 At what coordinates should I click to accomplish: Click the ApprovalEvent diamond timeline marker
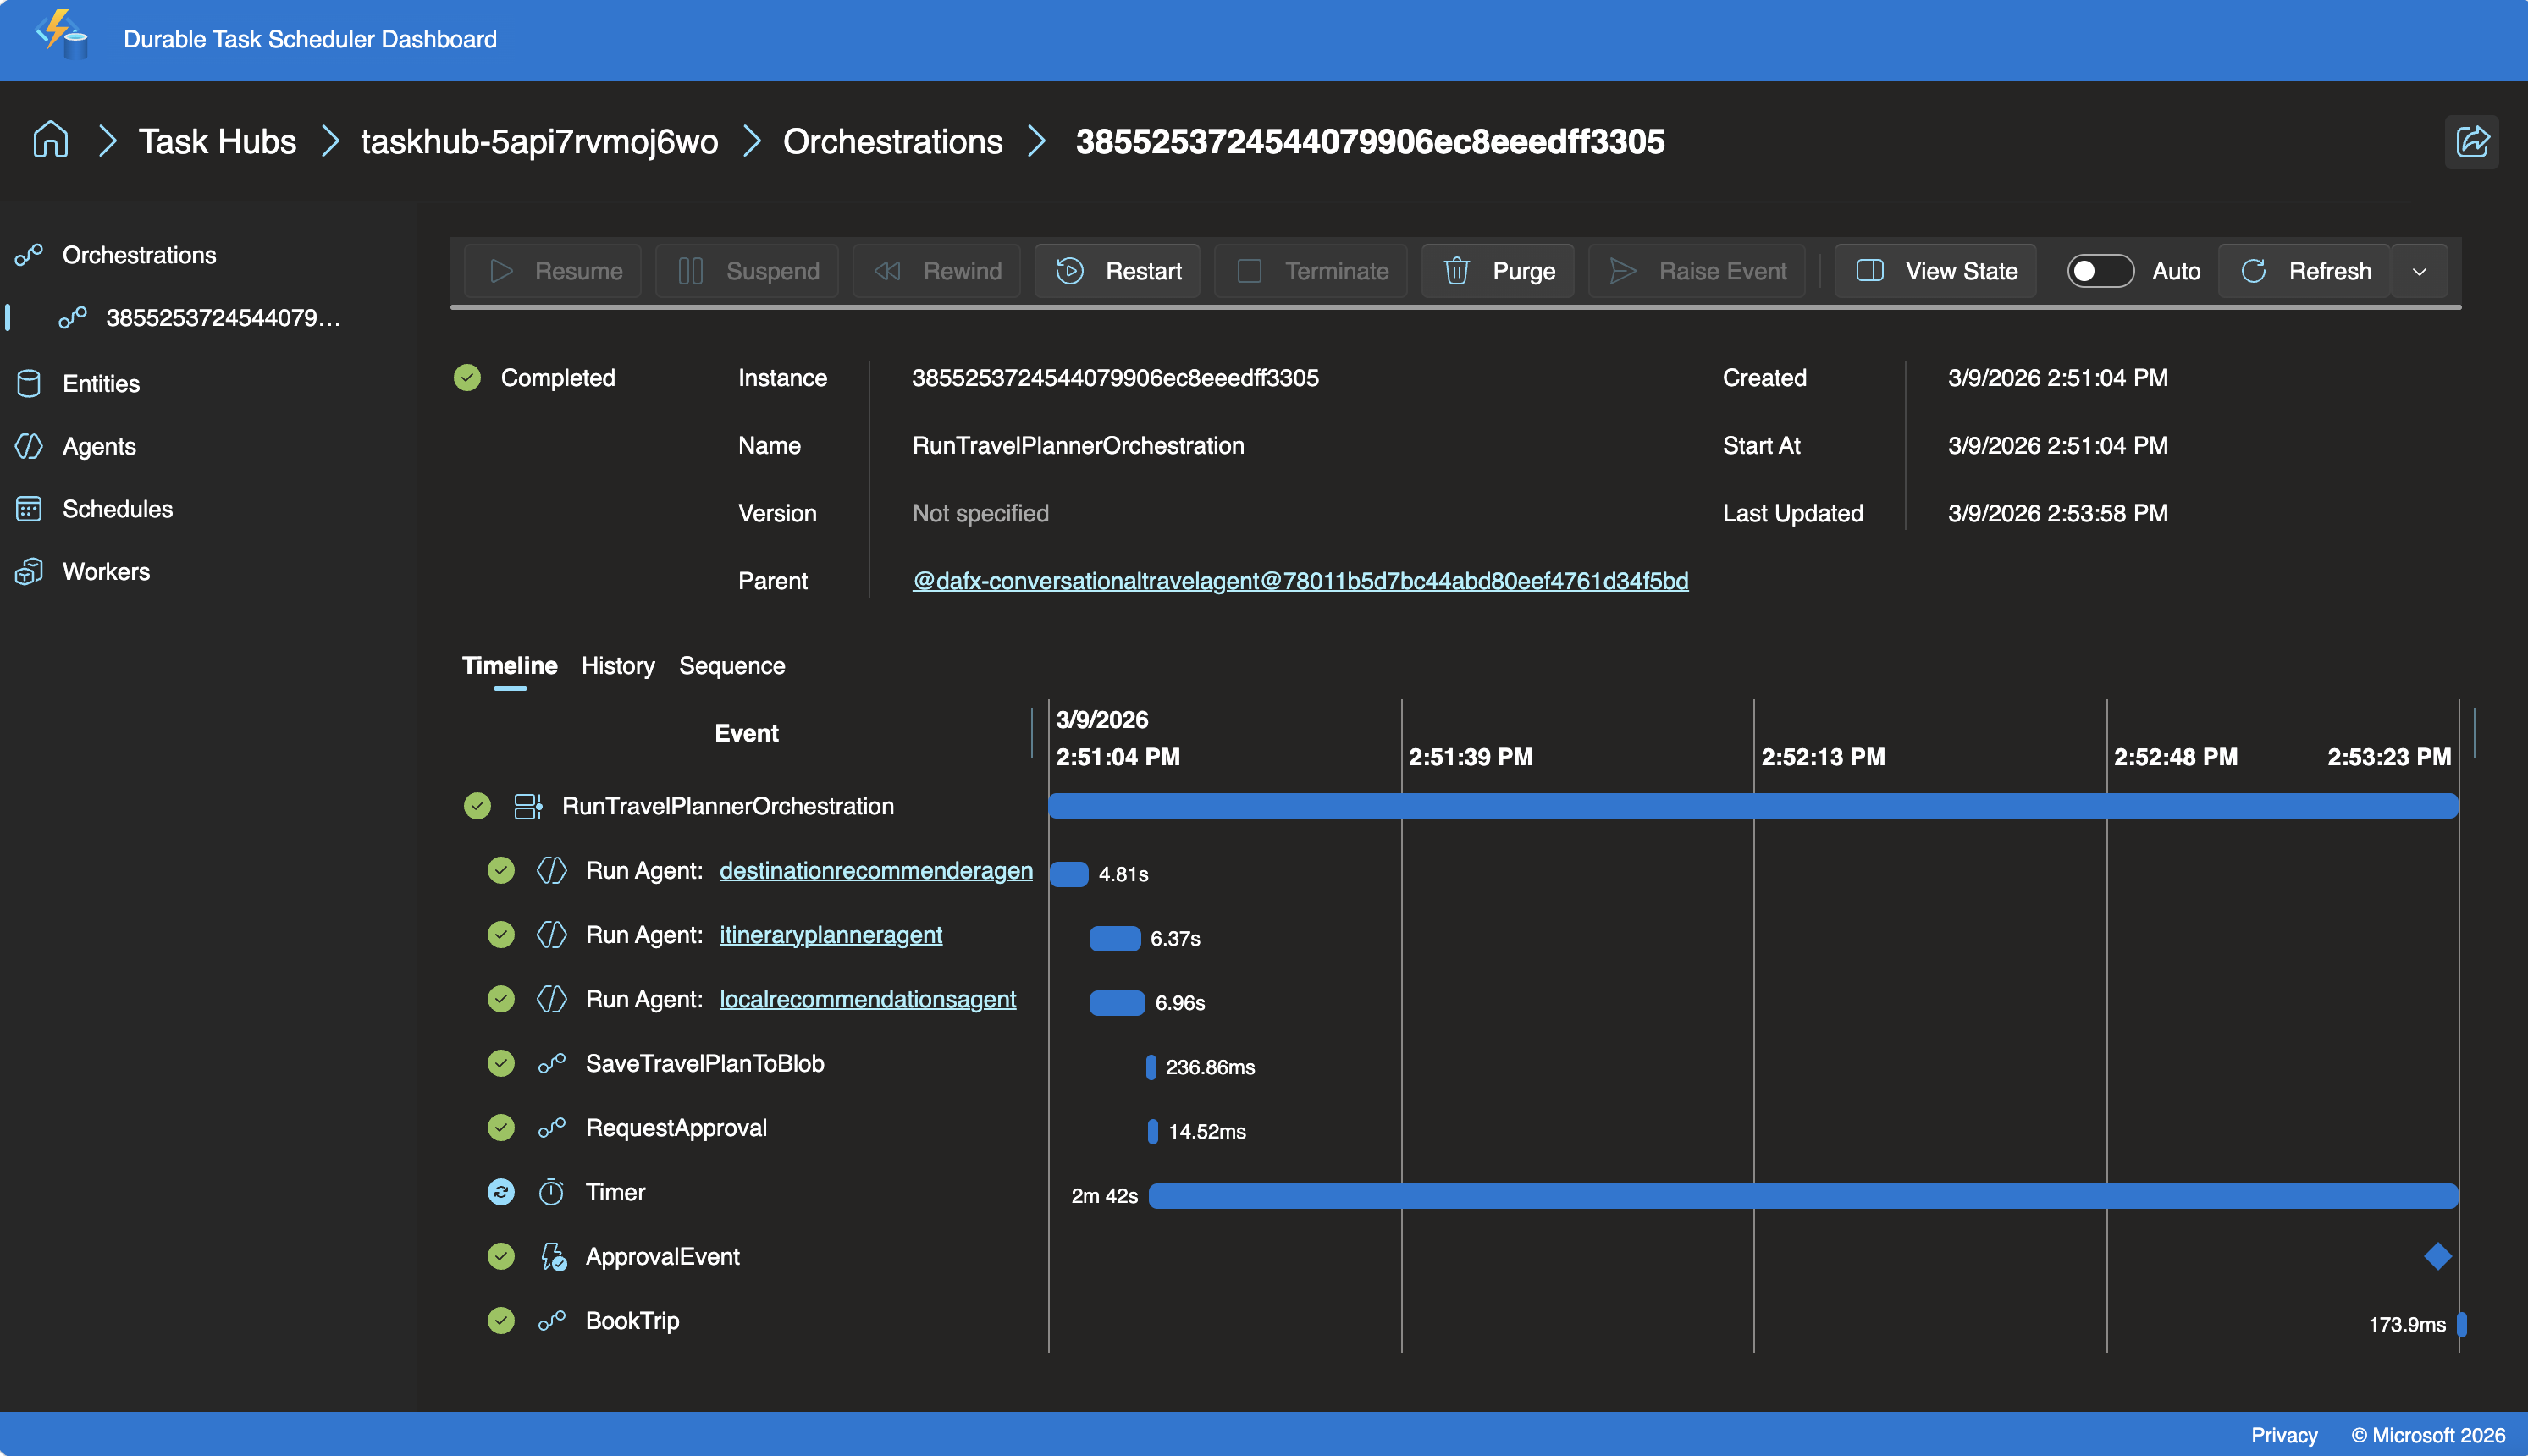tap(2437, 1256)
